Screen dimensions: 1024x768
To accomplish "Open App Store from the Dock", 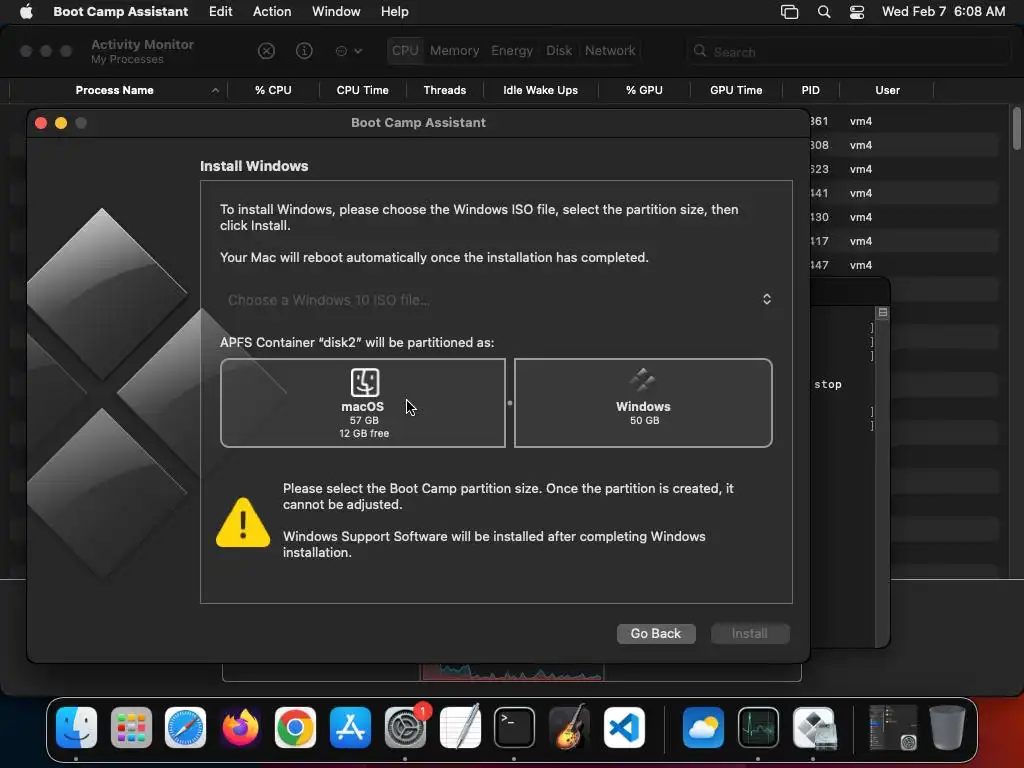I will pyautogui.click(x=350, y=727).
